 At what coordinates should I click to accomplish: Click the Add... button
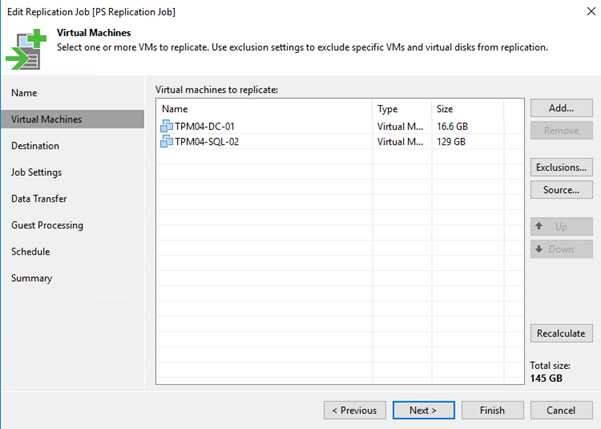(x=561, y=108)
